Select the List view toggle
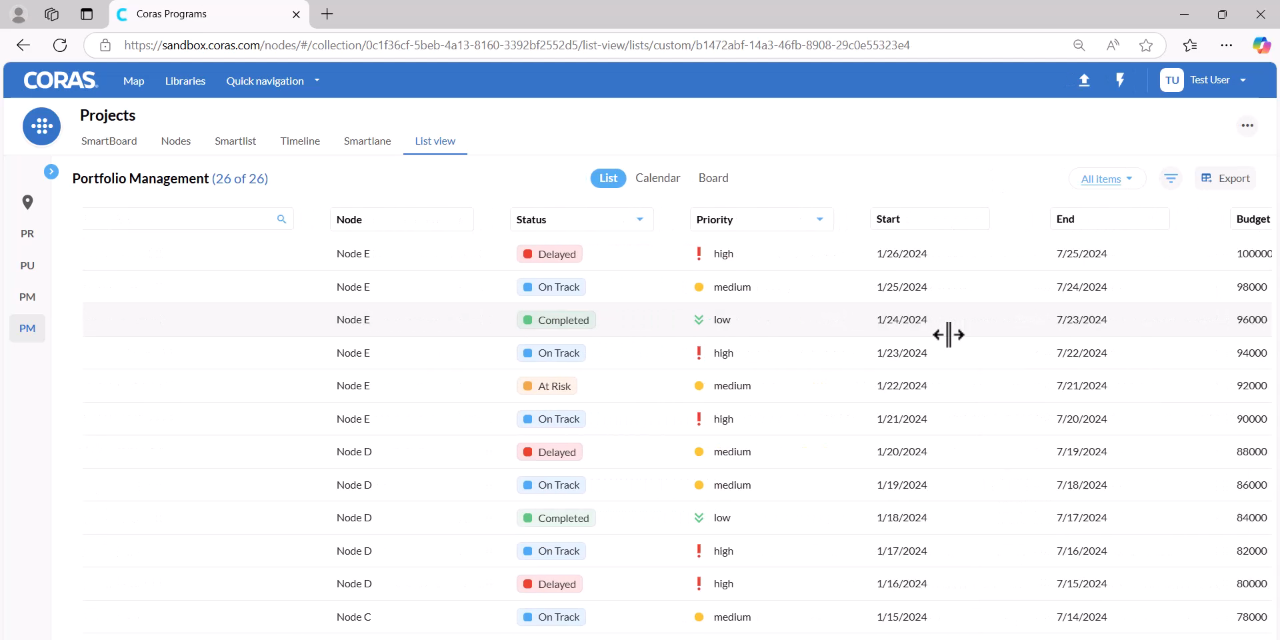 click(x=608, y=178)
